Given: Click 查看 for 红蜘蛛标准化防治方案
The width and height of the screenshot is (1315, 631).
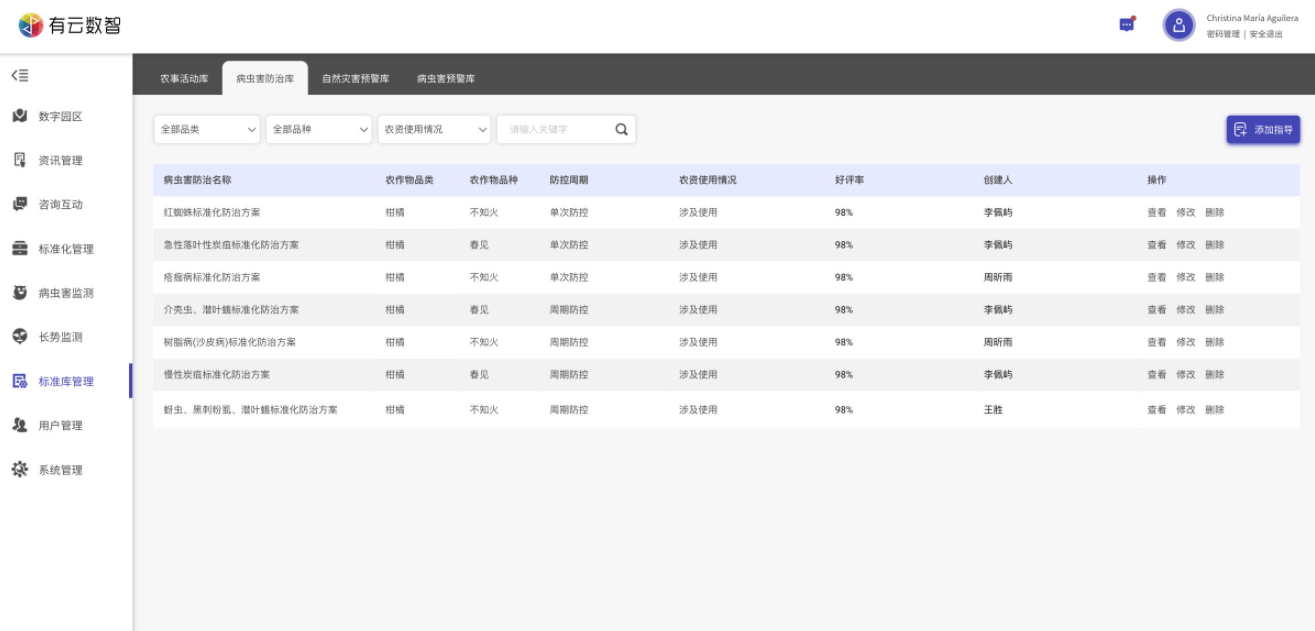Looking at the screenshot, I should click(1156, 212).
